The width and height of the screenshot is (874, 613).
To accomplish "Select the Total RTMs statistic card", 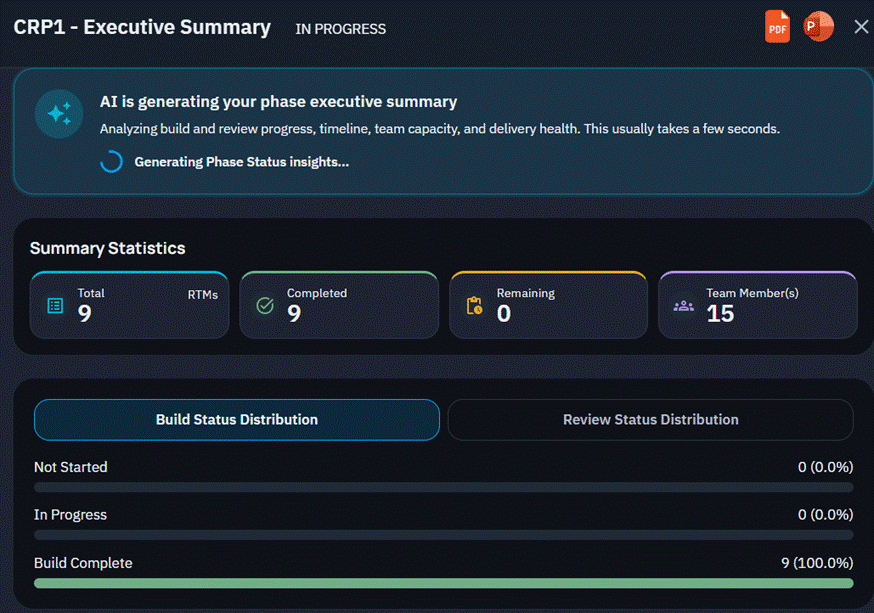I will (129, 305).
